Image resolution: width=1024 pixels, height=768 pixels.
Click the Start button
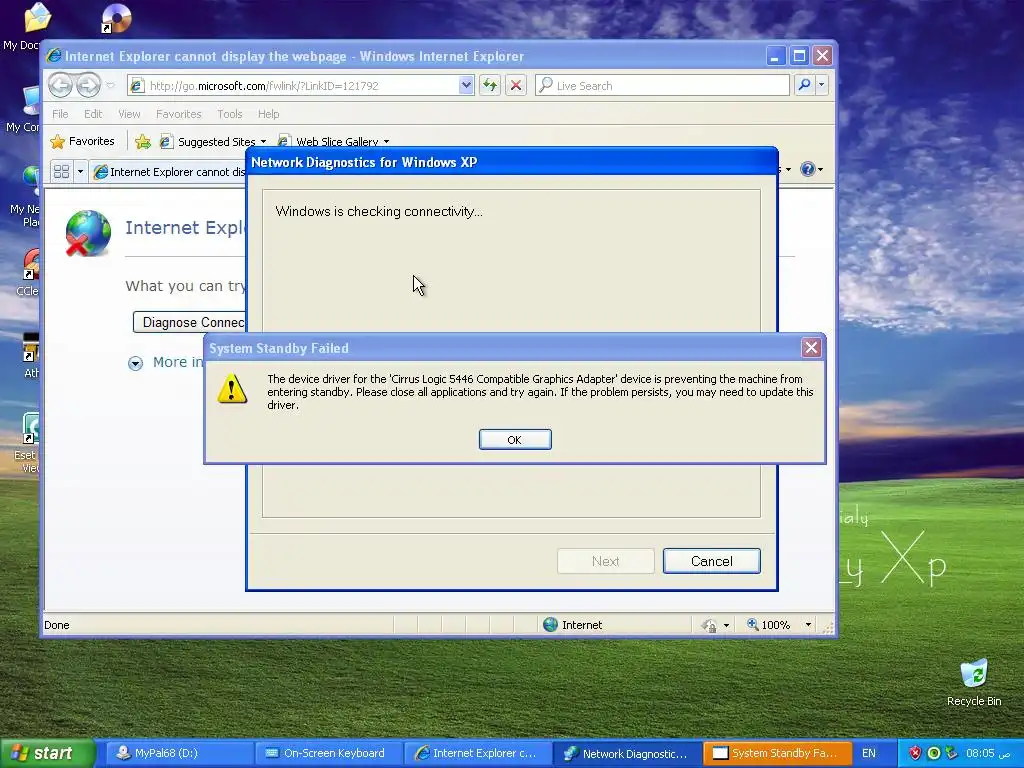(47, 753)
